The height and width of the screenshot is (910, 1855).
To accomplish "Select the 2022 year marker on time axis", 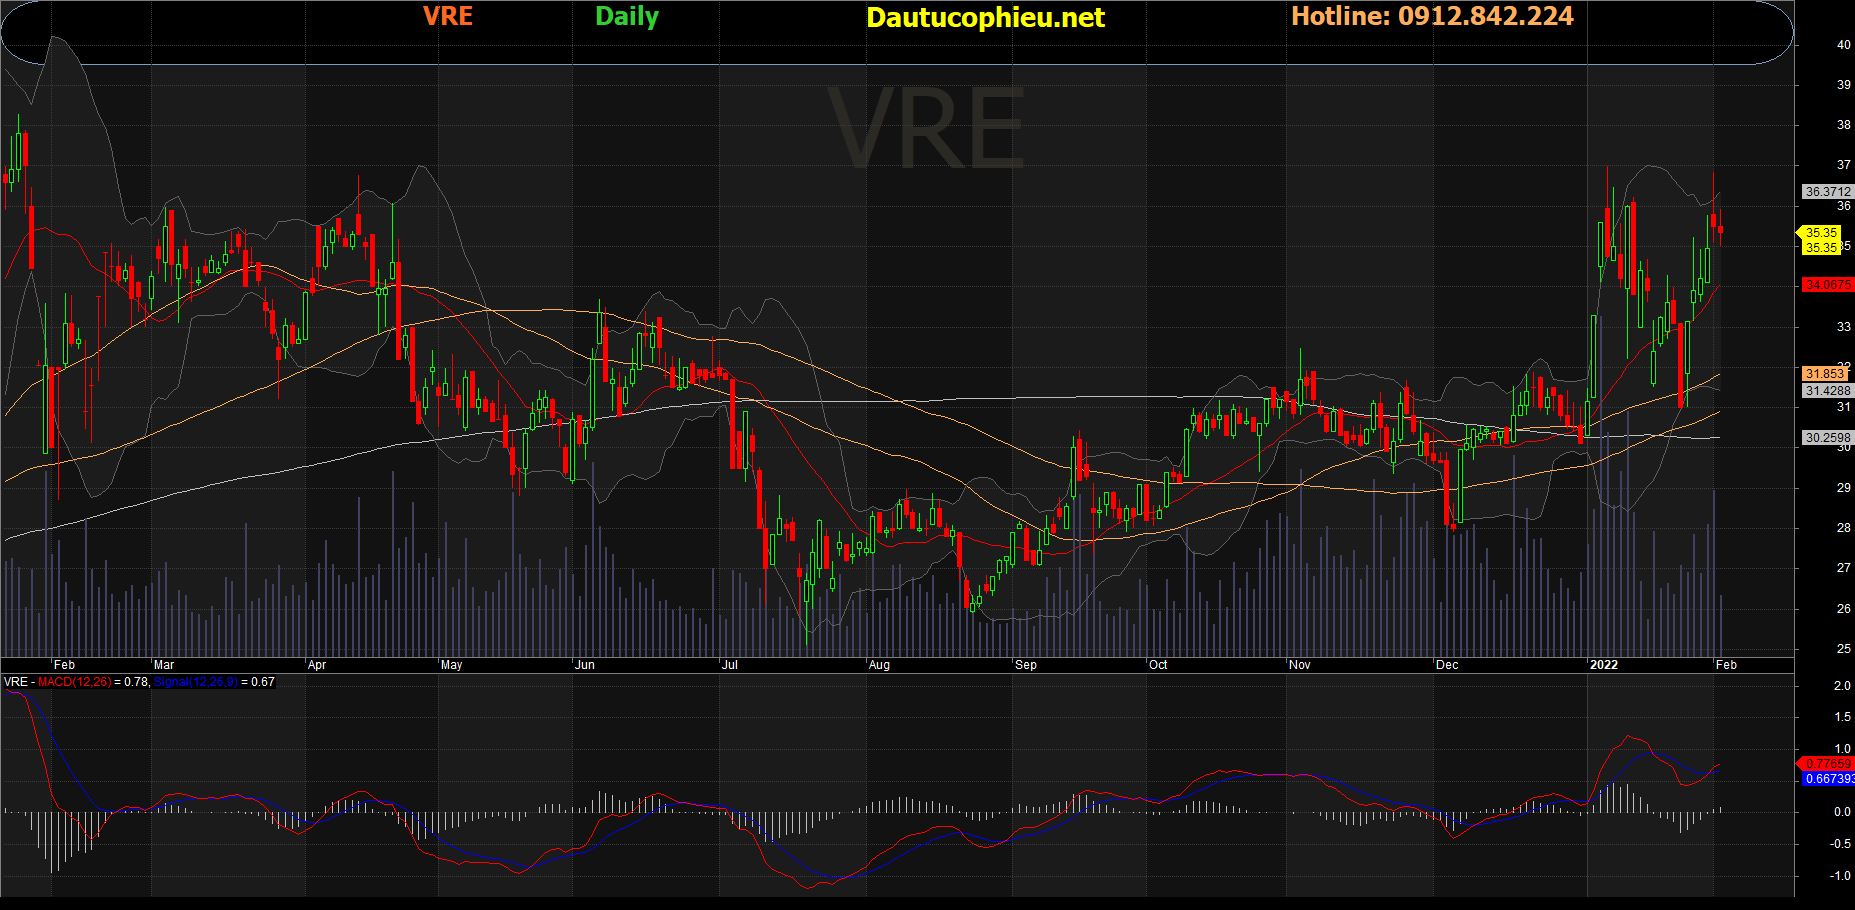I will (x=1604, y=665).
